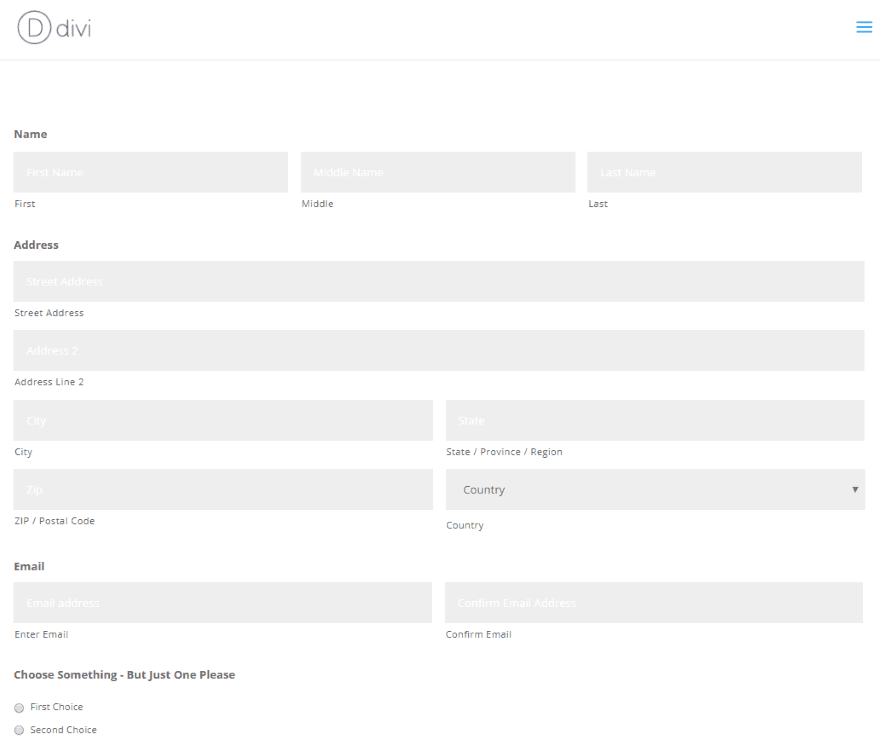
Task: Click the Middle Name input field
Action: click(438, 172)
